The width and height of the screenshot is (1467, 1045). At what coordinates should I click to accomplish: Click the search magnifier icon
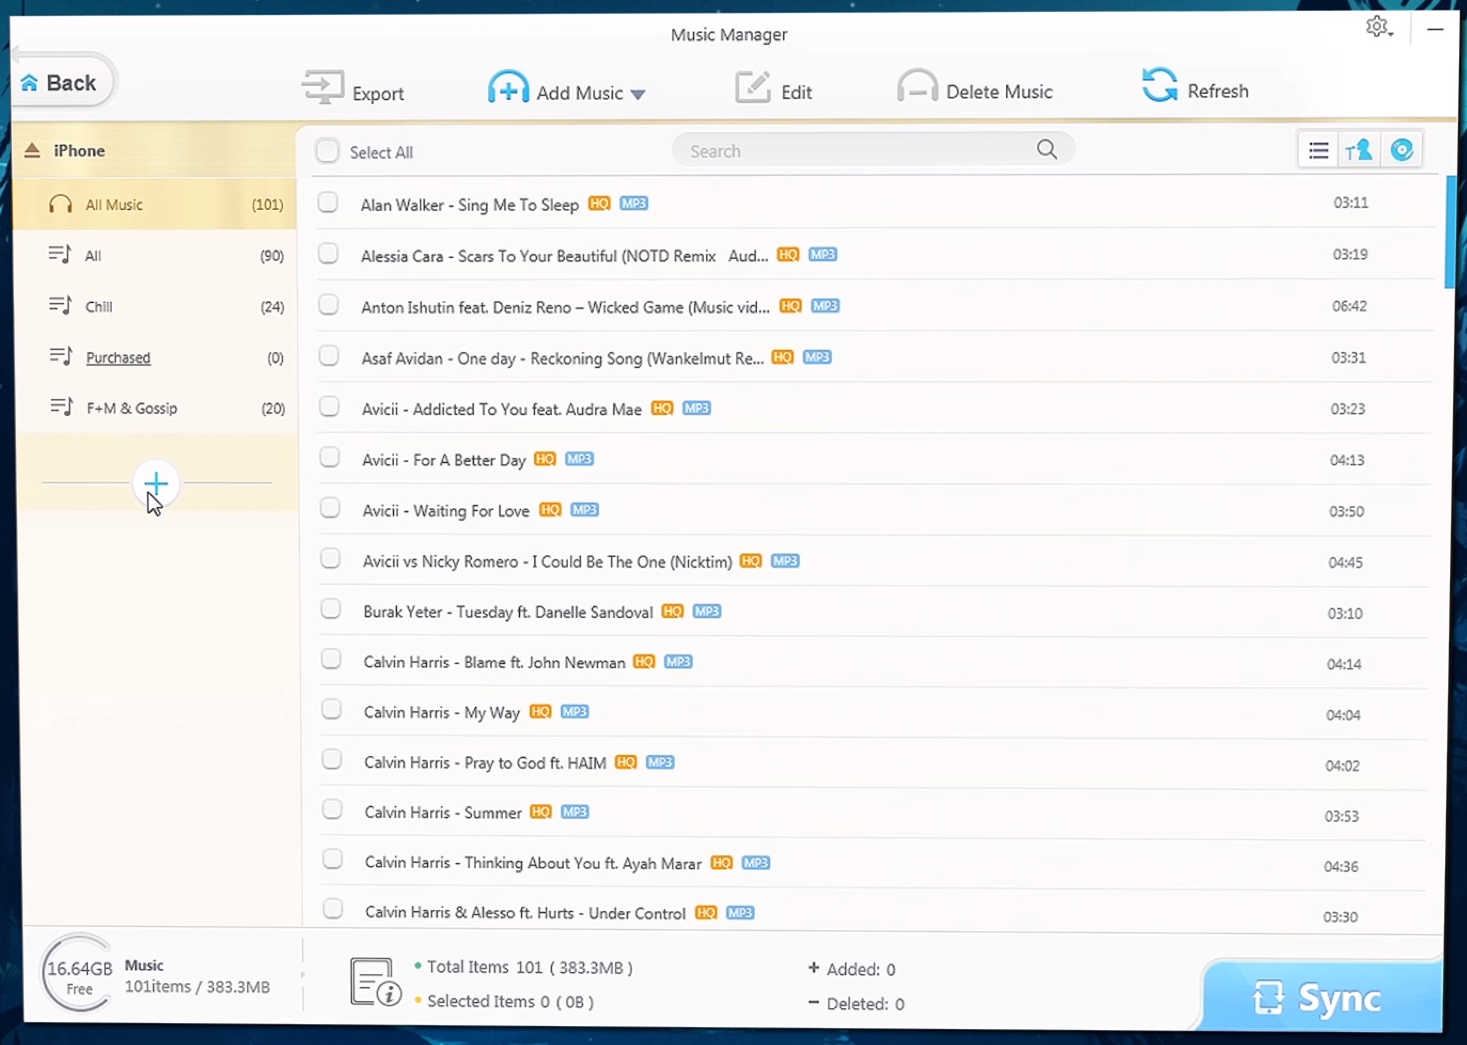1046,150
